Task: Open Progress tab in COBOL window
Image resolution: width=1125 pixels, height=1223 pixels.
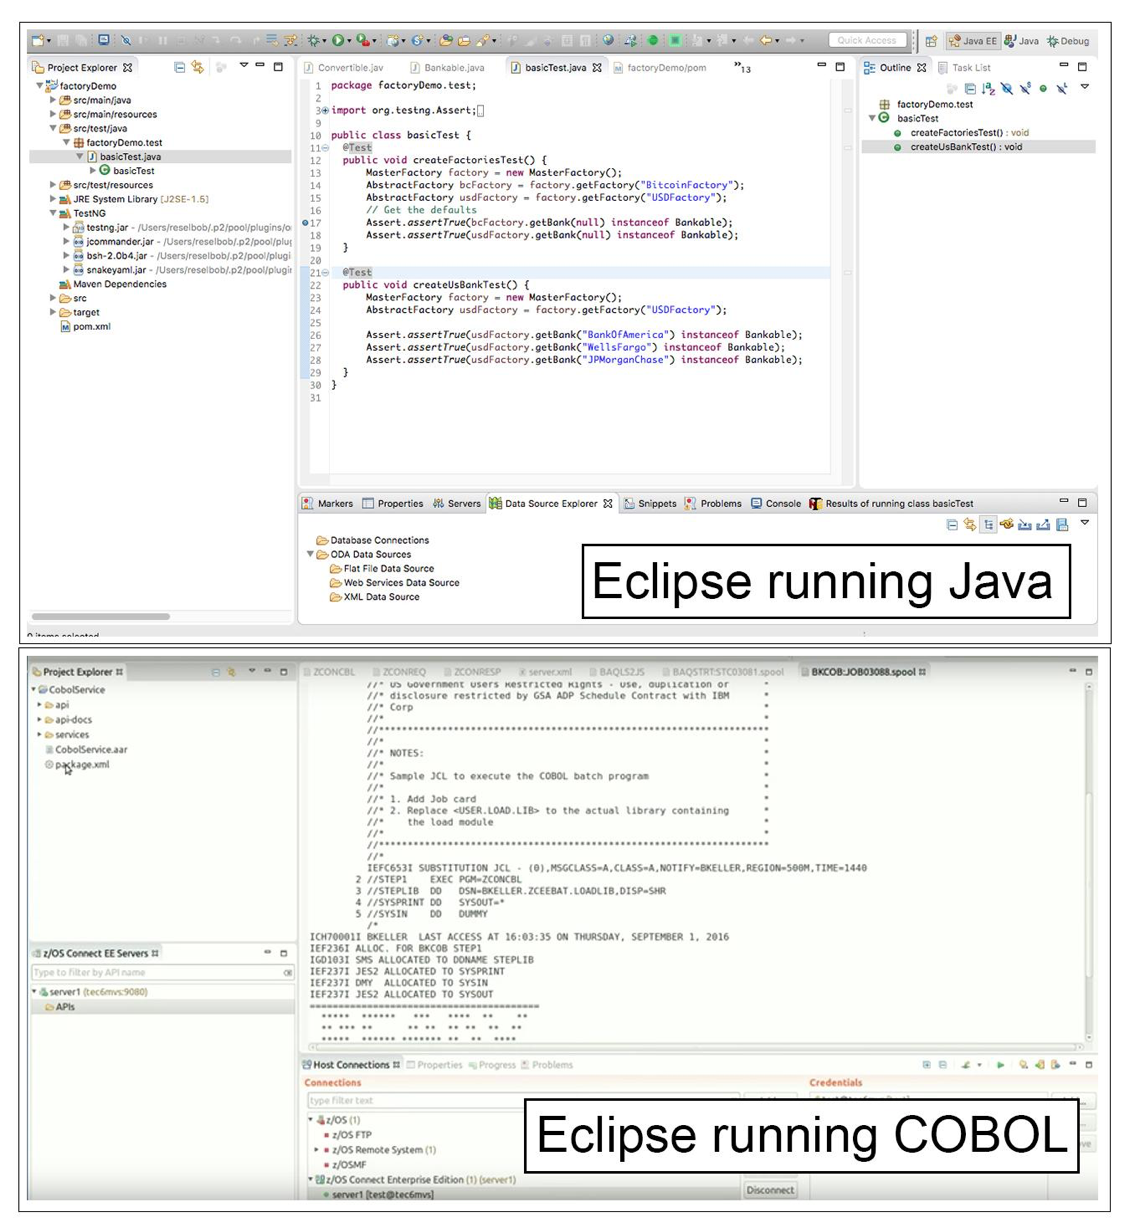Action: pyautogui.click(x=492, y=1065)
